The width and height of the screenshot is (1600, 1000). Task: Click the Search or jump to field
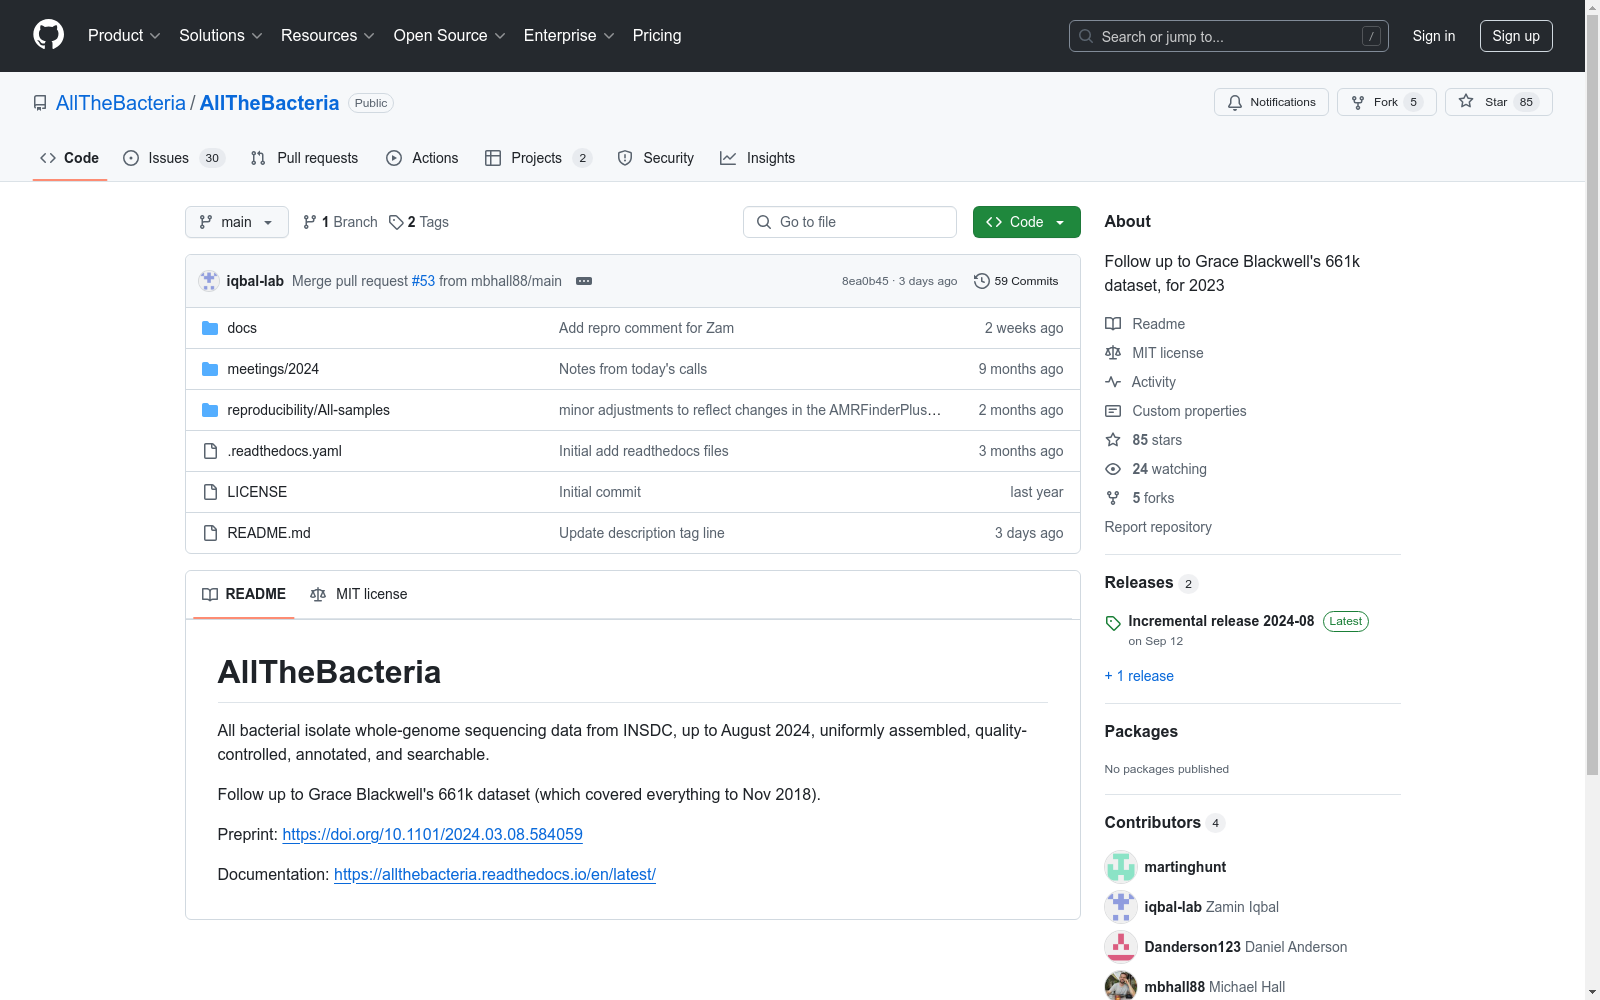coord(1229,36)
